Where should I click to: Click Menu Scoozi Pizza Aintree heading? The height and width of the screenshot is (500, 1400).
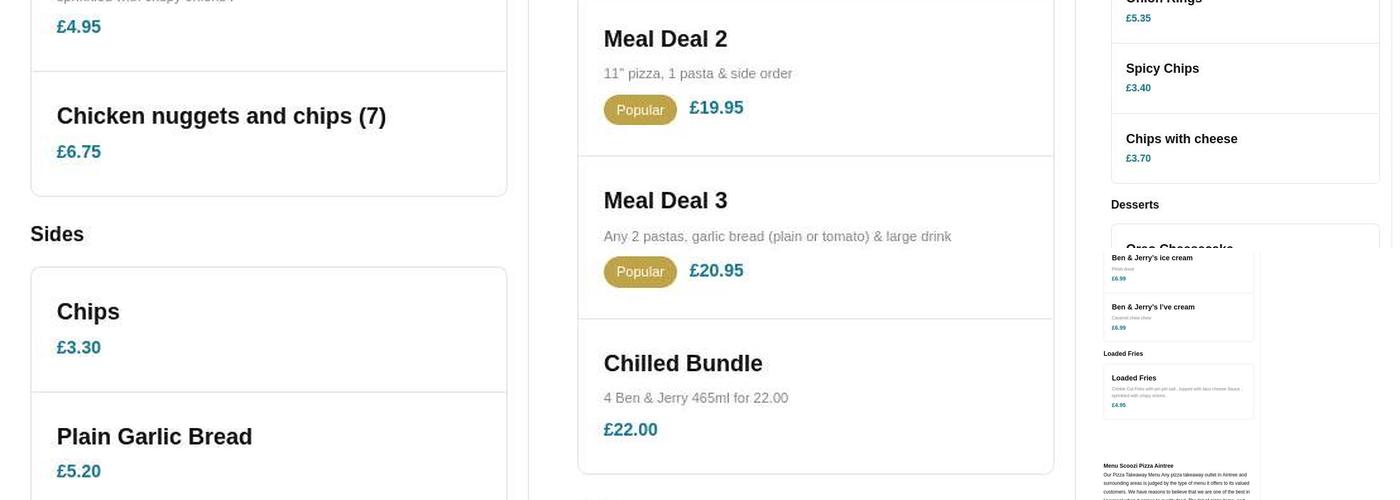click(x=1138, y=466)
